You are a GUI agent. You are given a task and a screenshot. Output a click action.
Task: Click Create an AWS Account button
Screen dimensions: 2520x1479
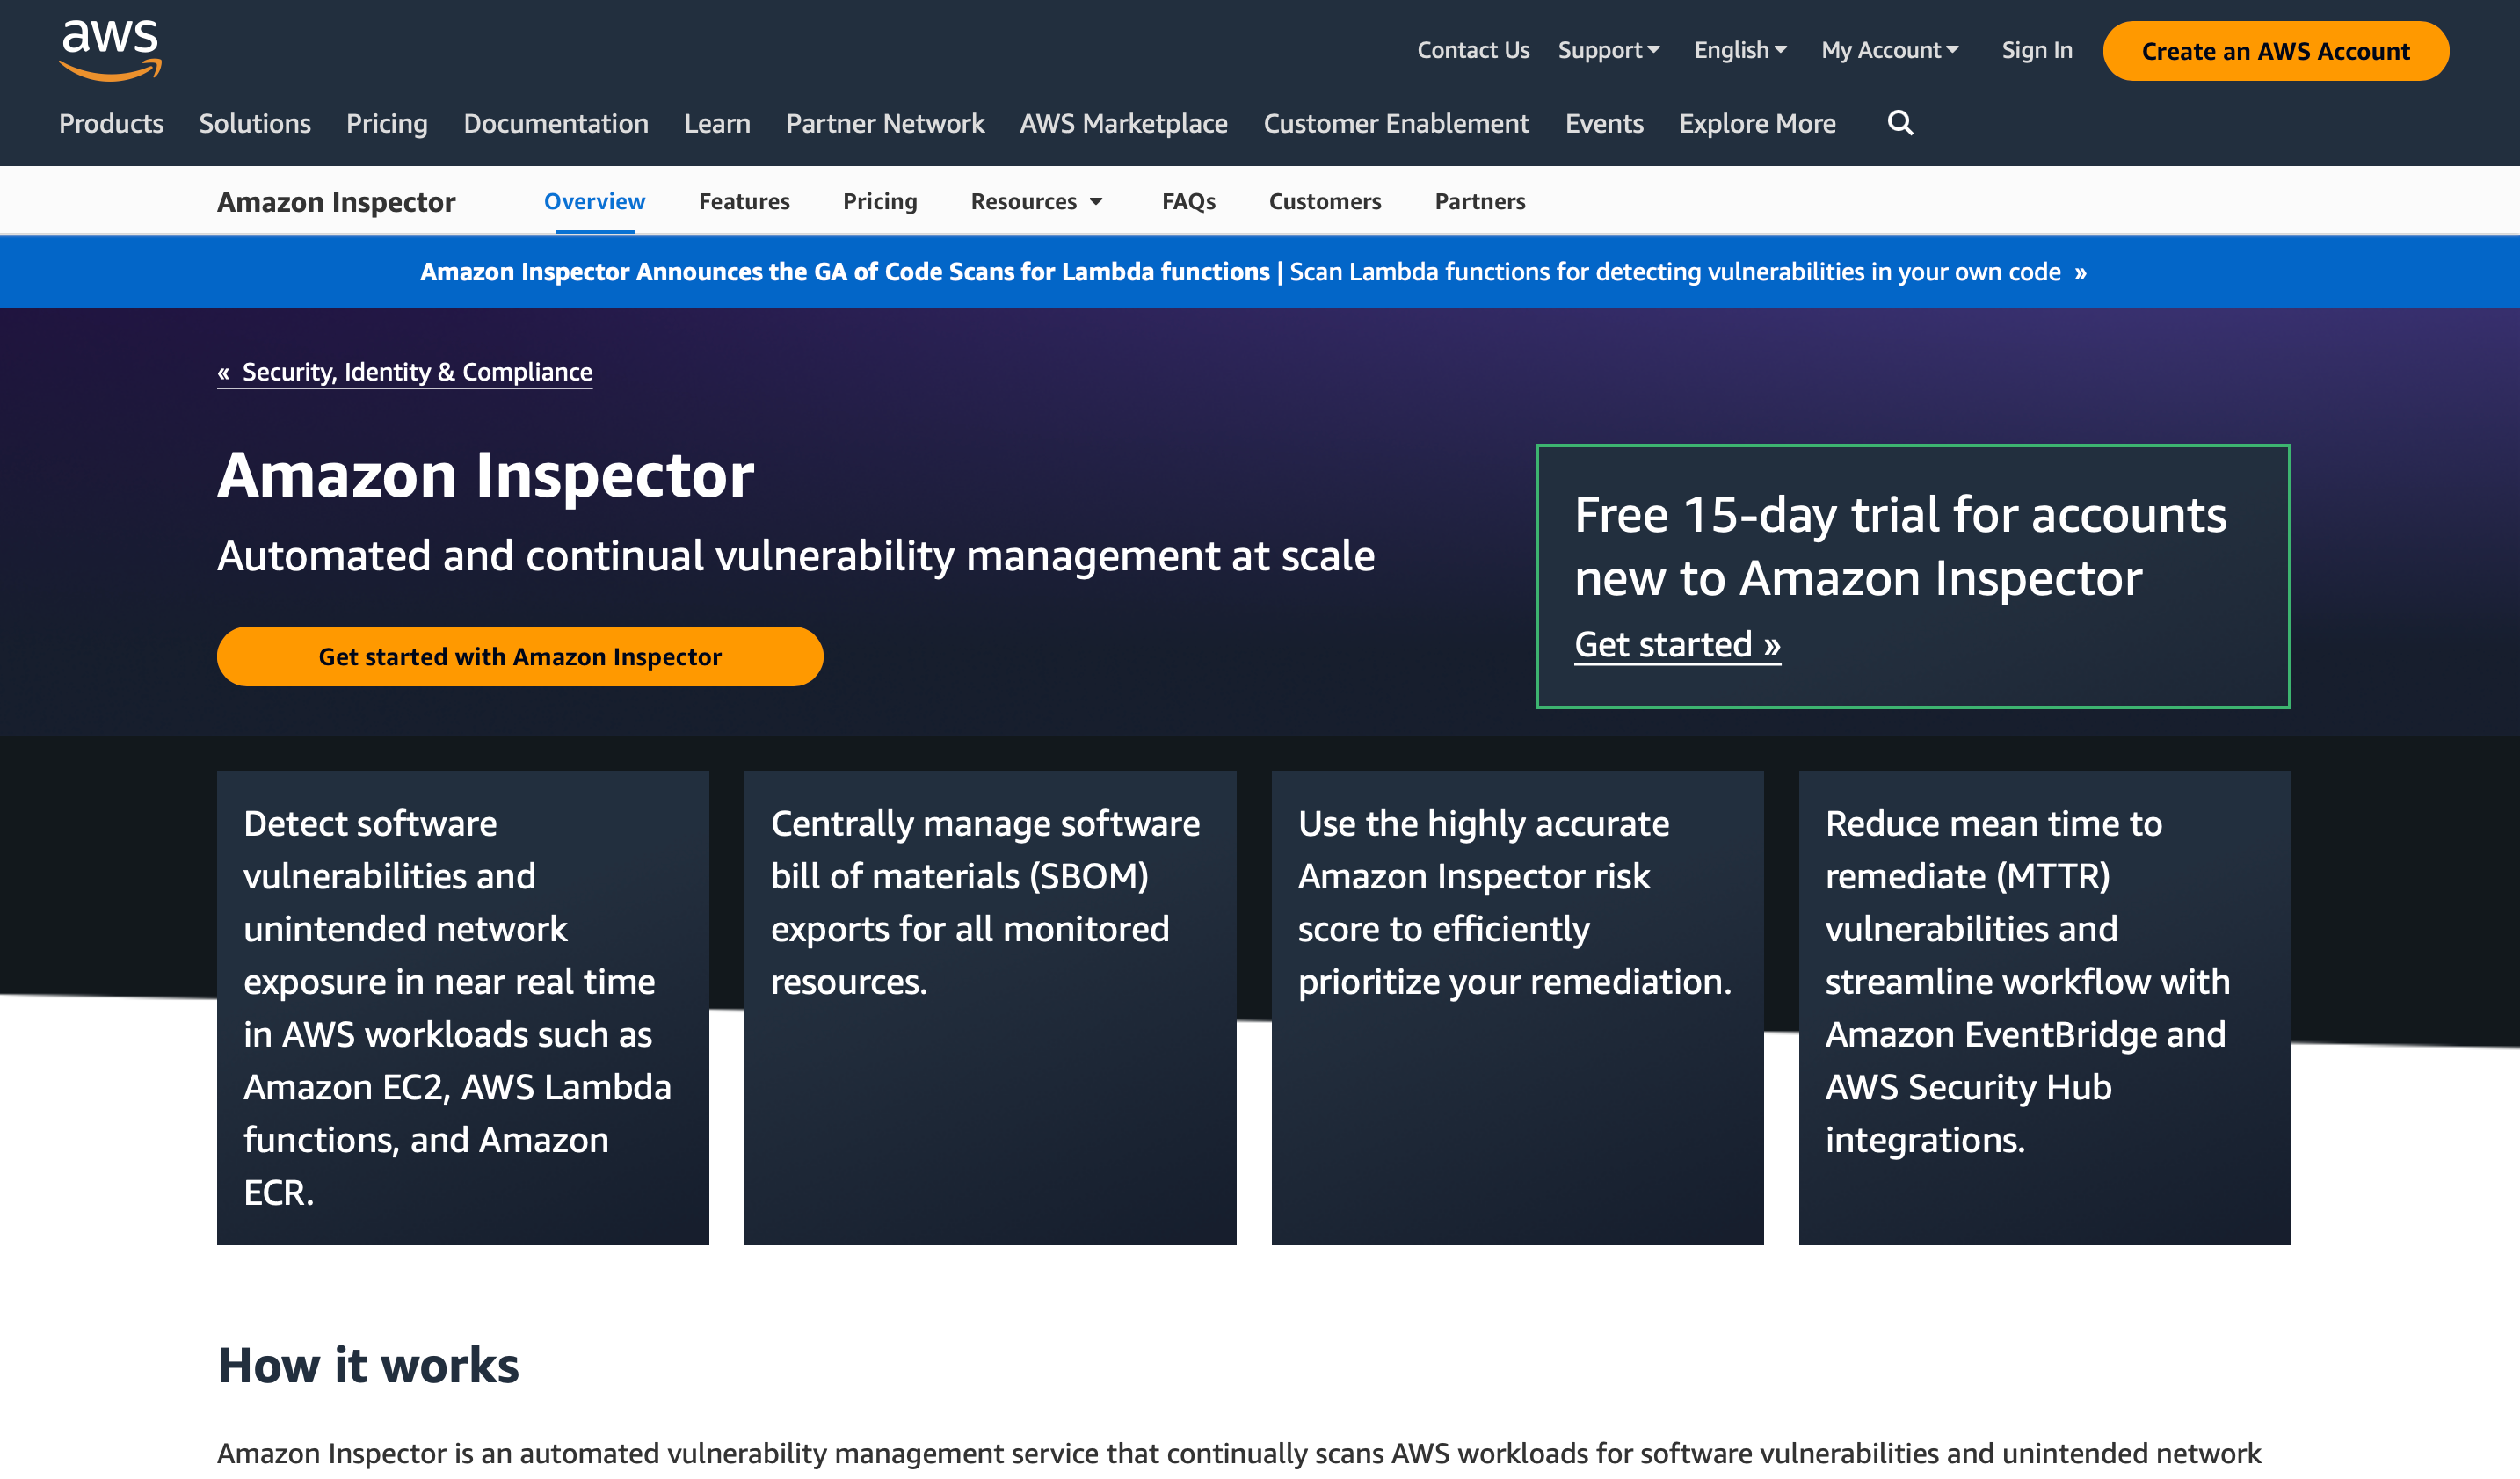(2275, 51)
